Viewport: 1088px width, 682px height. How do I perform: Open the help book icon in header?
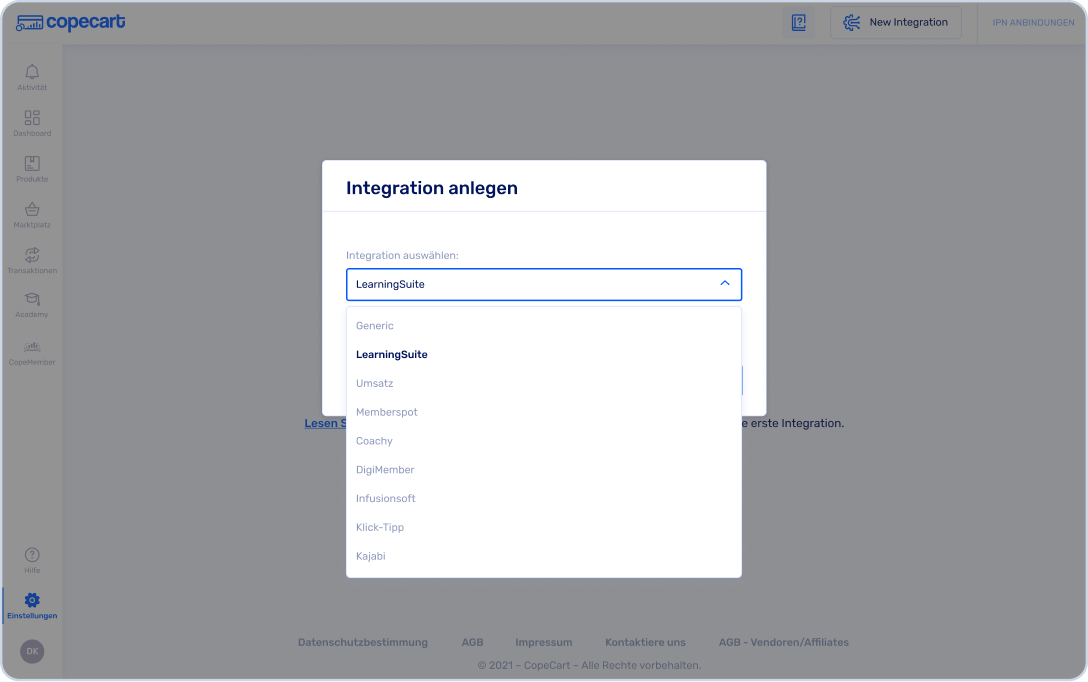pos(799,23)
